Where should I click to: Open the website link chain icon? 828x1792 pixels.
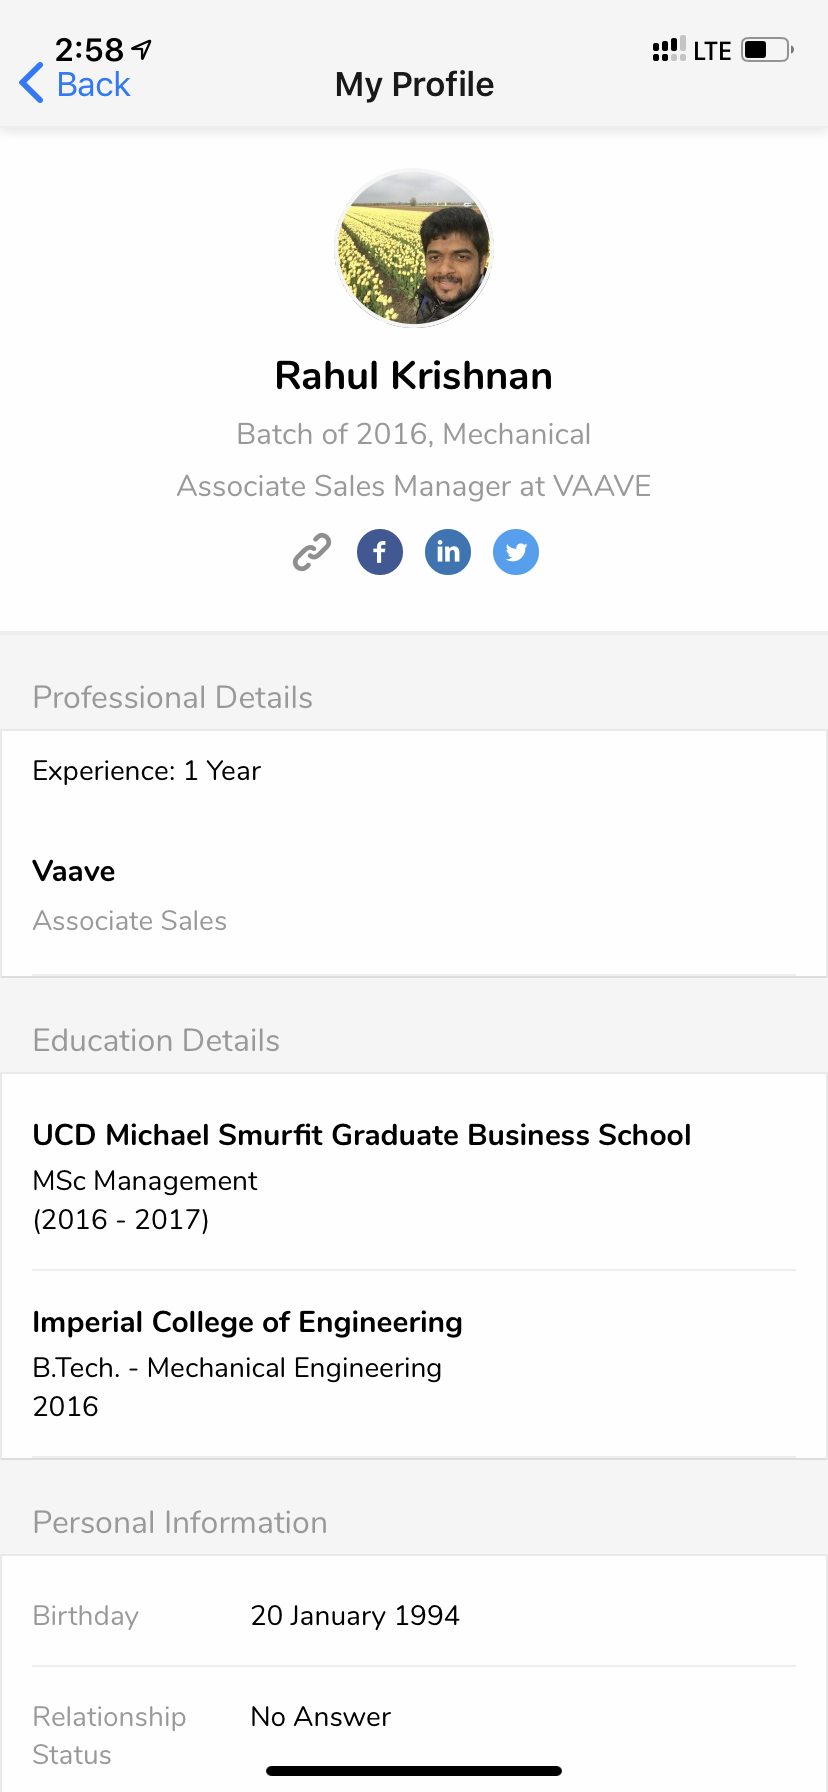(x=312, y=552)
